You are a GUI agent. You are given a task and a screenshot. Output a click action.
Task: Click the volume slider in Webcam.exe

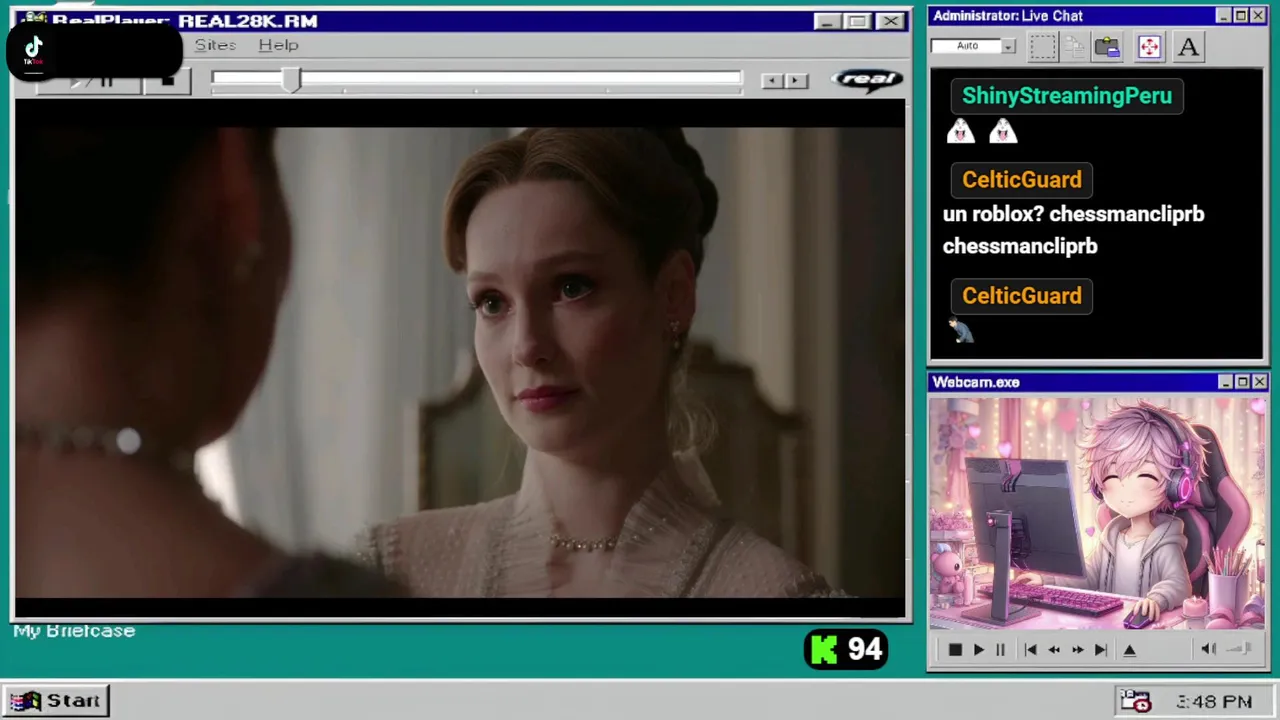point(1239,649)
